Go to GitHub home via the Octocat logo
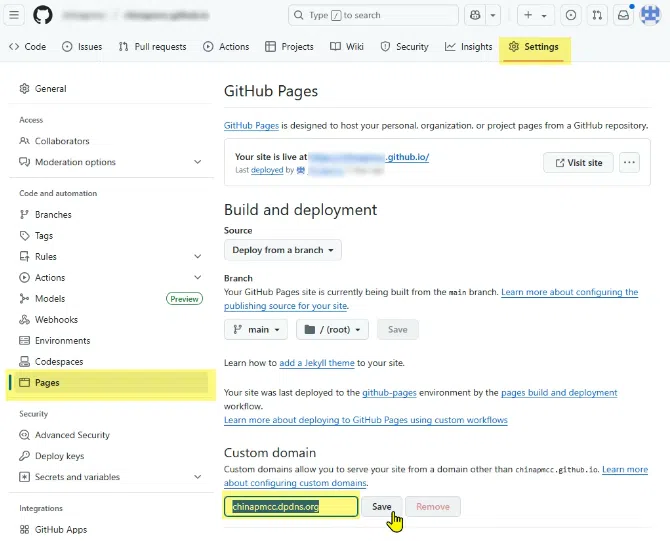 click(x=43, y=15)
